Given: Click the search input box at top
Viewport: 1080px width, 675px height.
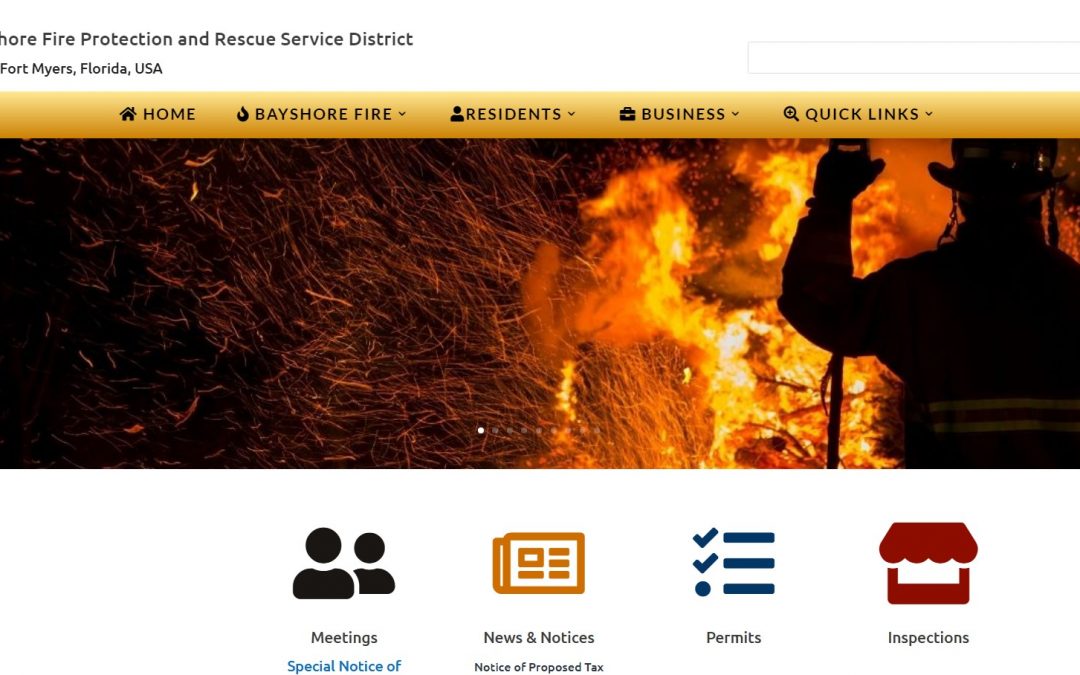Looking at the screenshot, I should [913, 58].
